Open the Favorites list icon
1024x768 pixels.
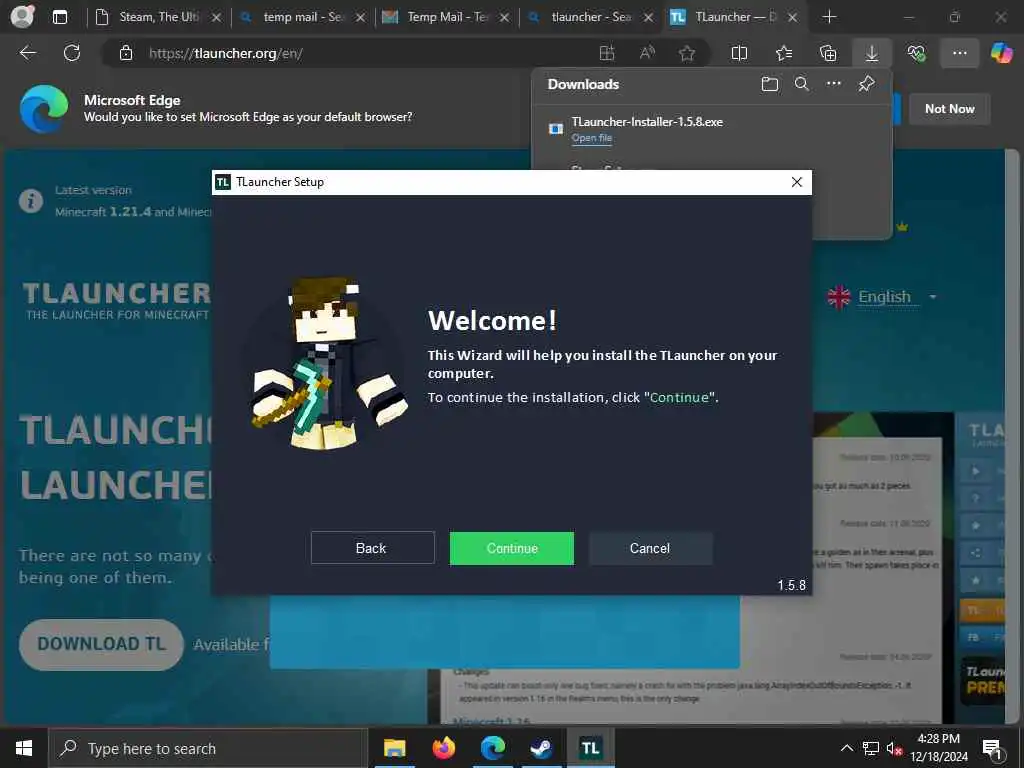(784, 54)
